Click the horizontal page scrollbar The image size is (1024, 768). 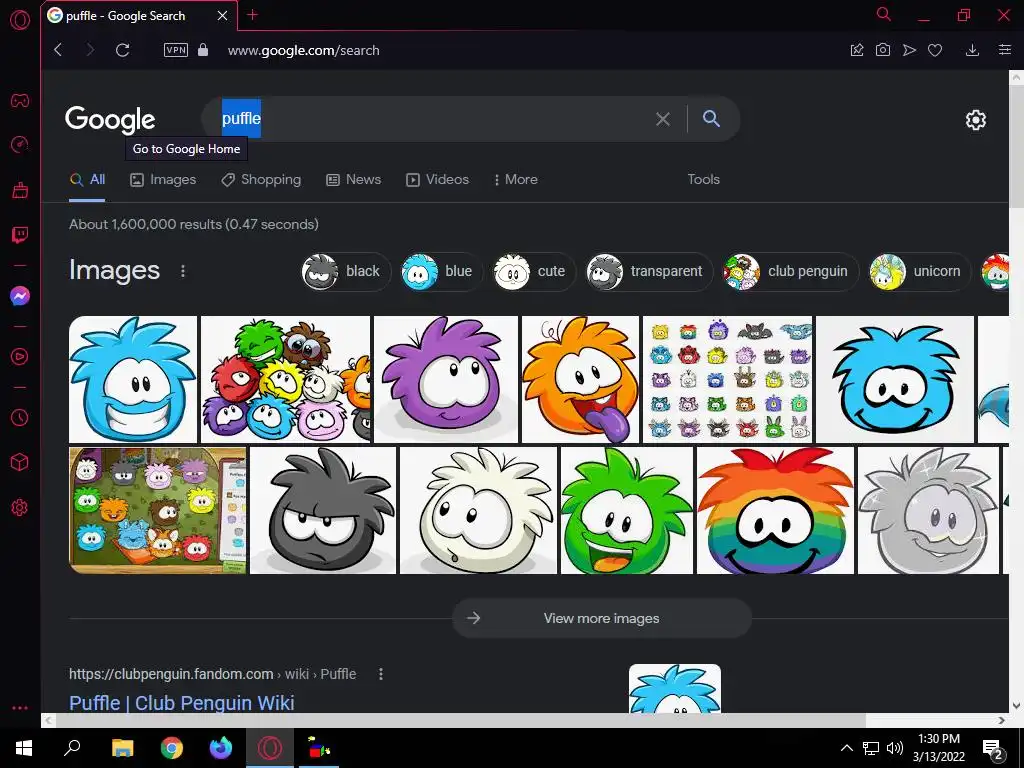(x=461, y=720)
